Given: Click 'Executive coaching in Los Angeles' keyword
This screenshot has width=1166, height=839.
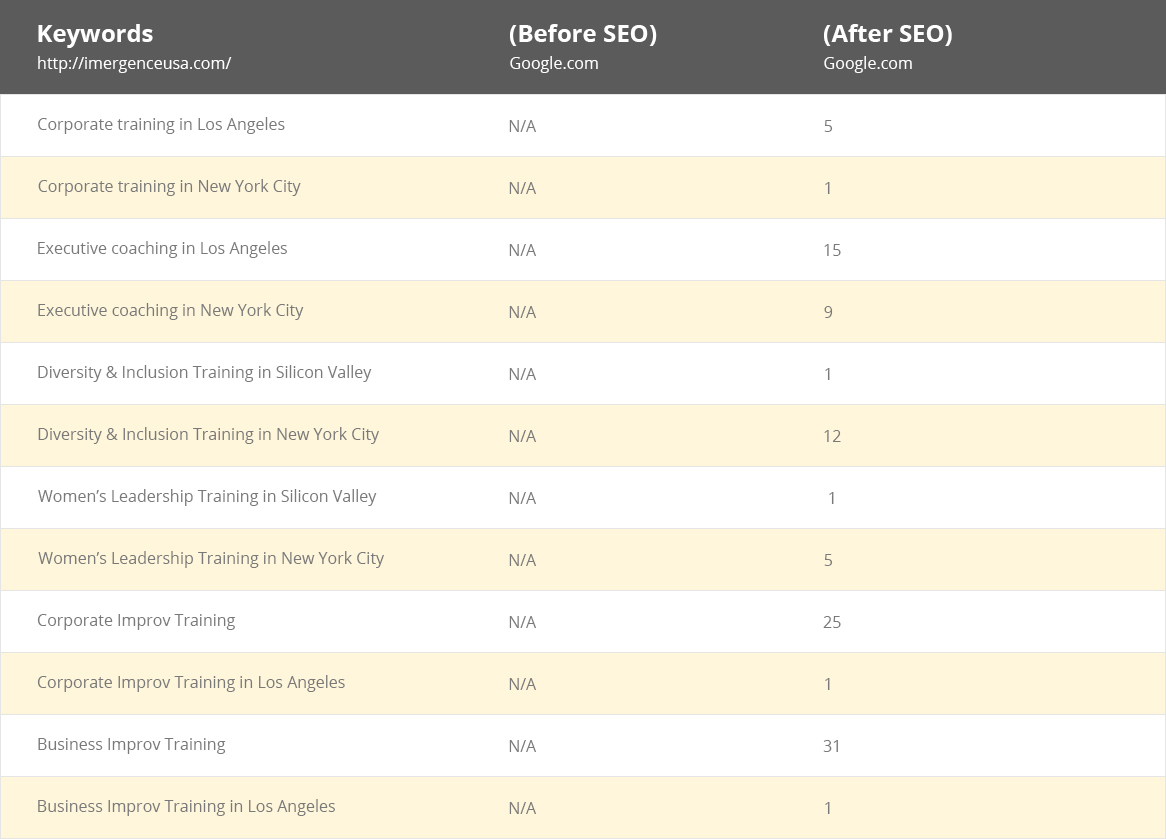Looking at the screenshot, I should [x=162, y=249].
